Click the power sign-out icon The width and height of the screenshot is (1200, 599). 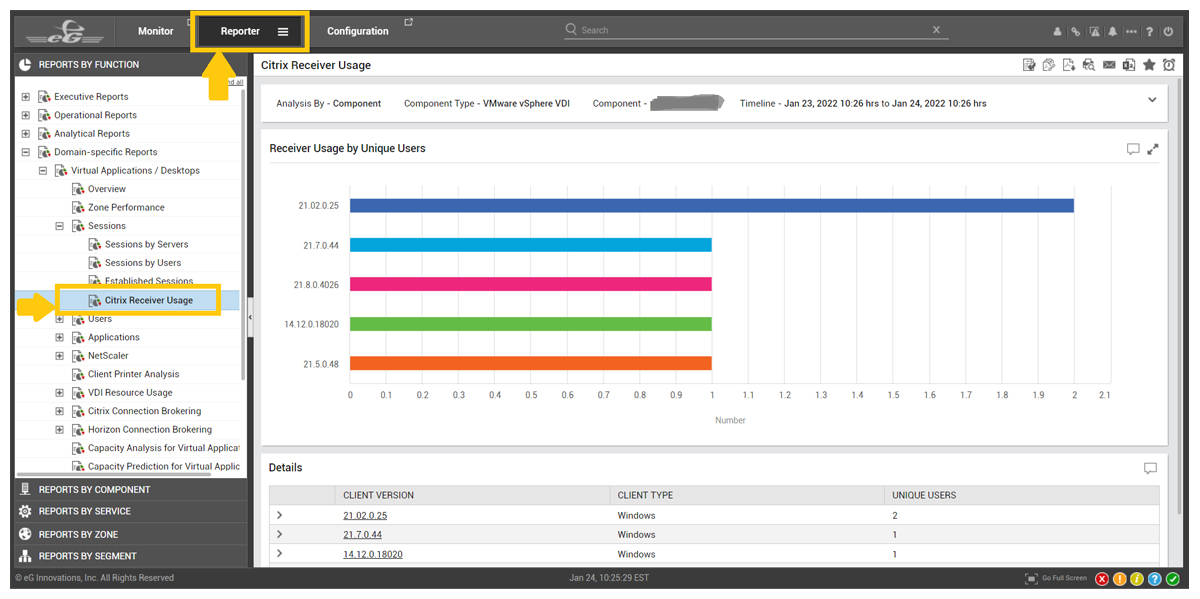(1168, 32)
